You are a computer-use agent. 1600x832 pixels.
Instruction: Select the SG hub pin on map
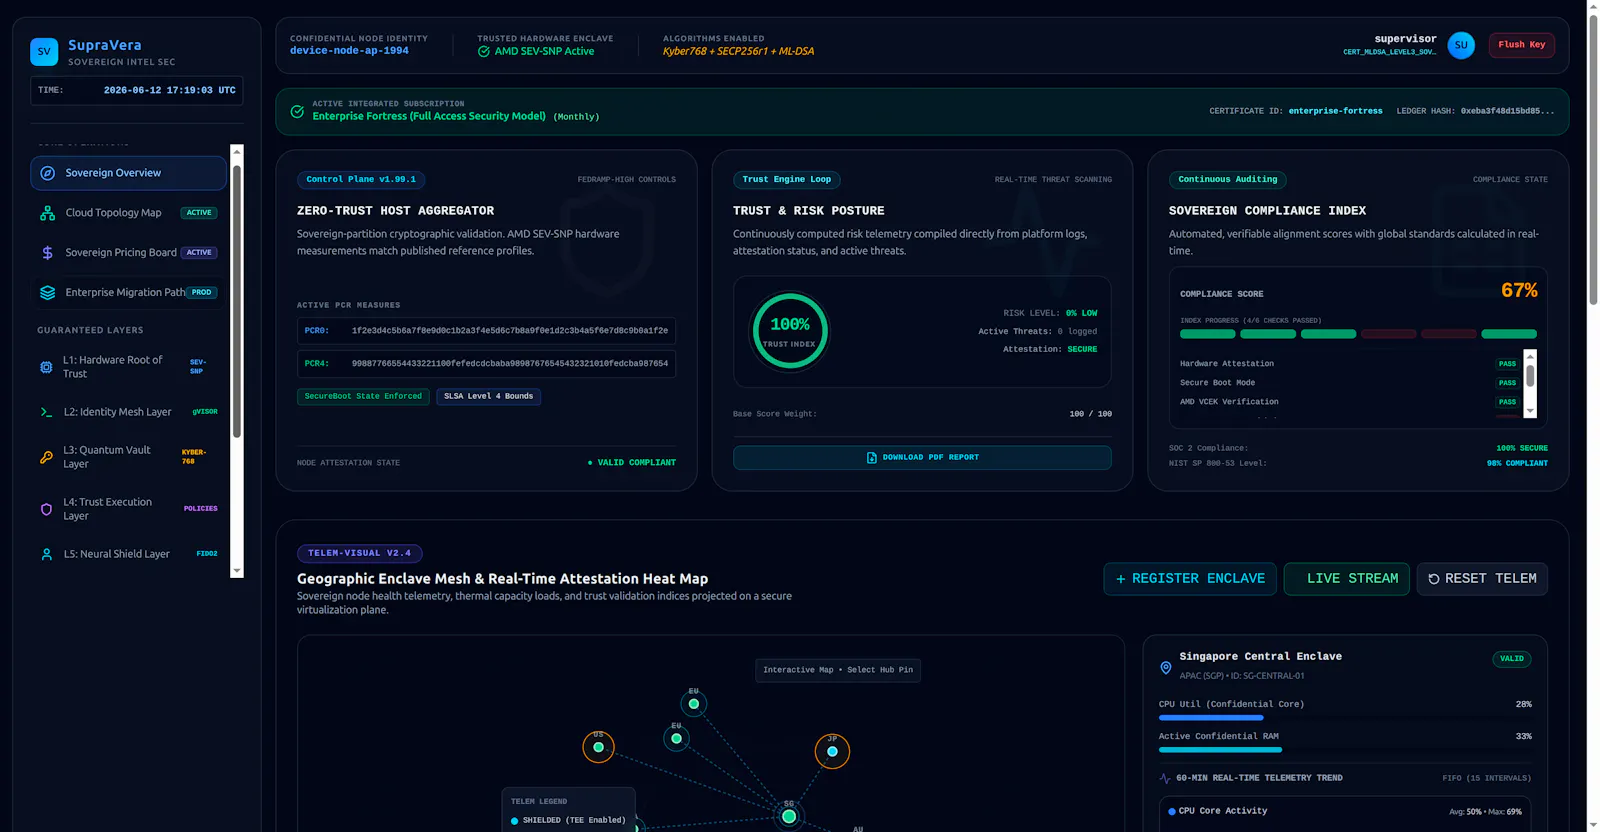click(789, 816)
